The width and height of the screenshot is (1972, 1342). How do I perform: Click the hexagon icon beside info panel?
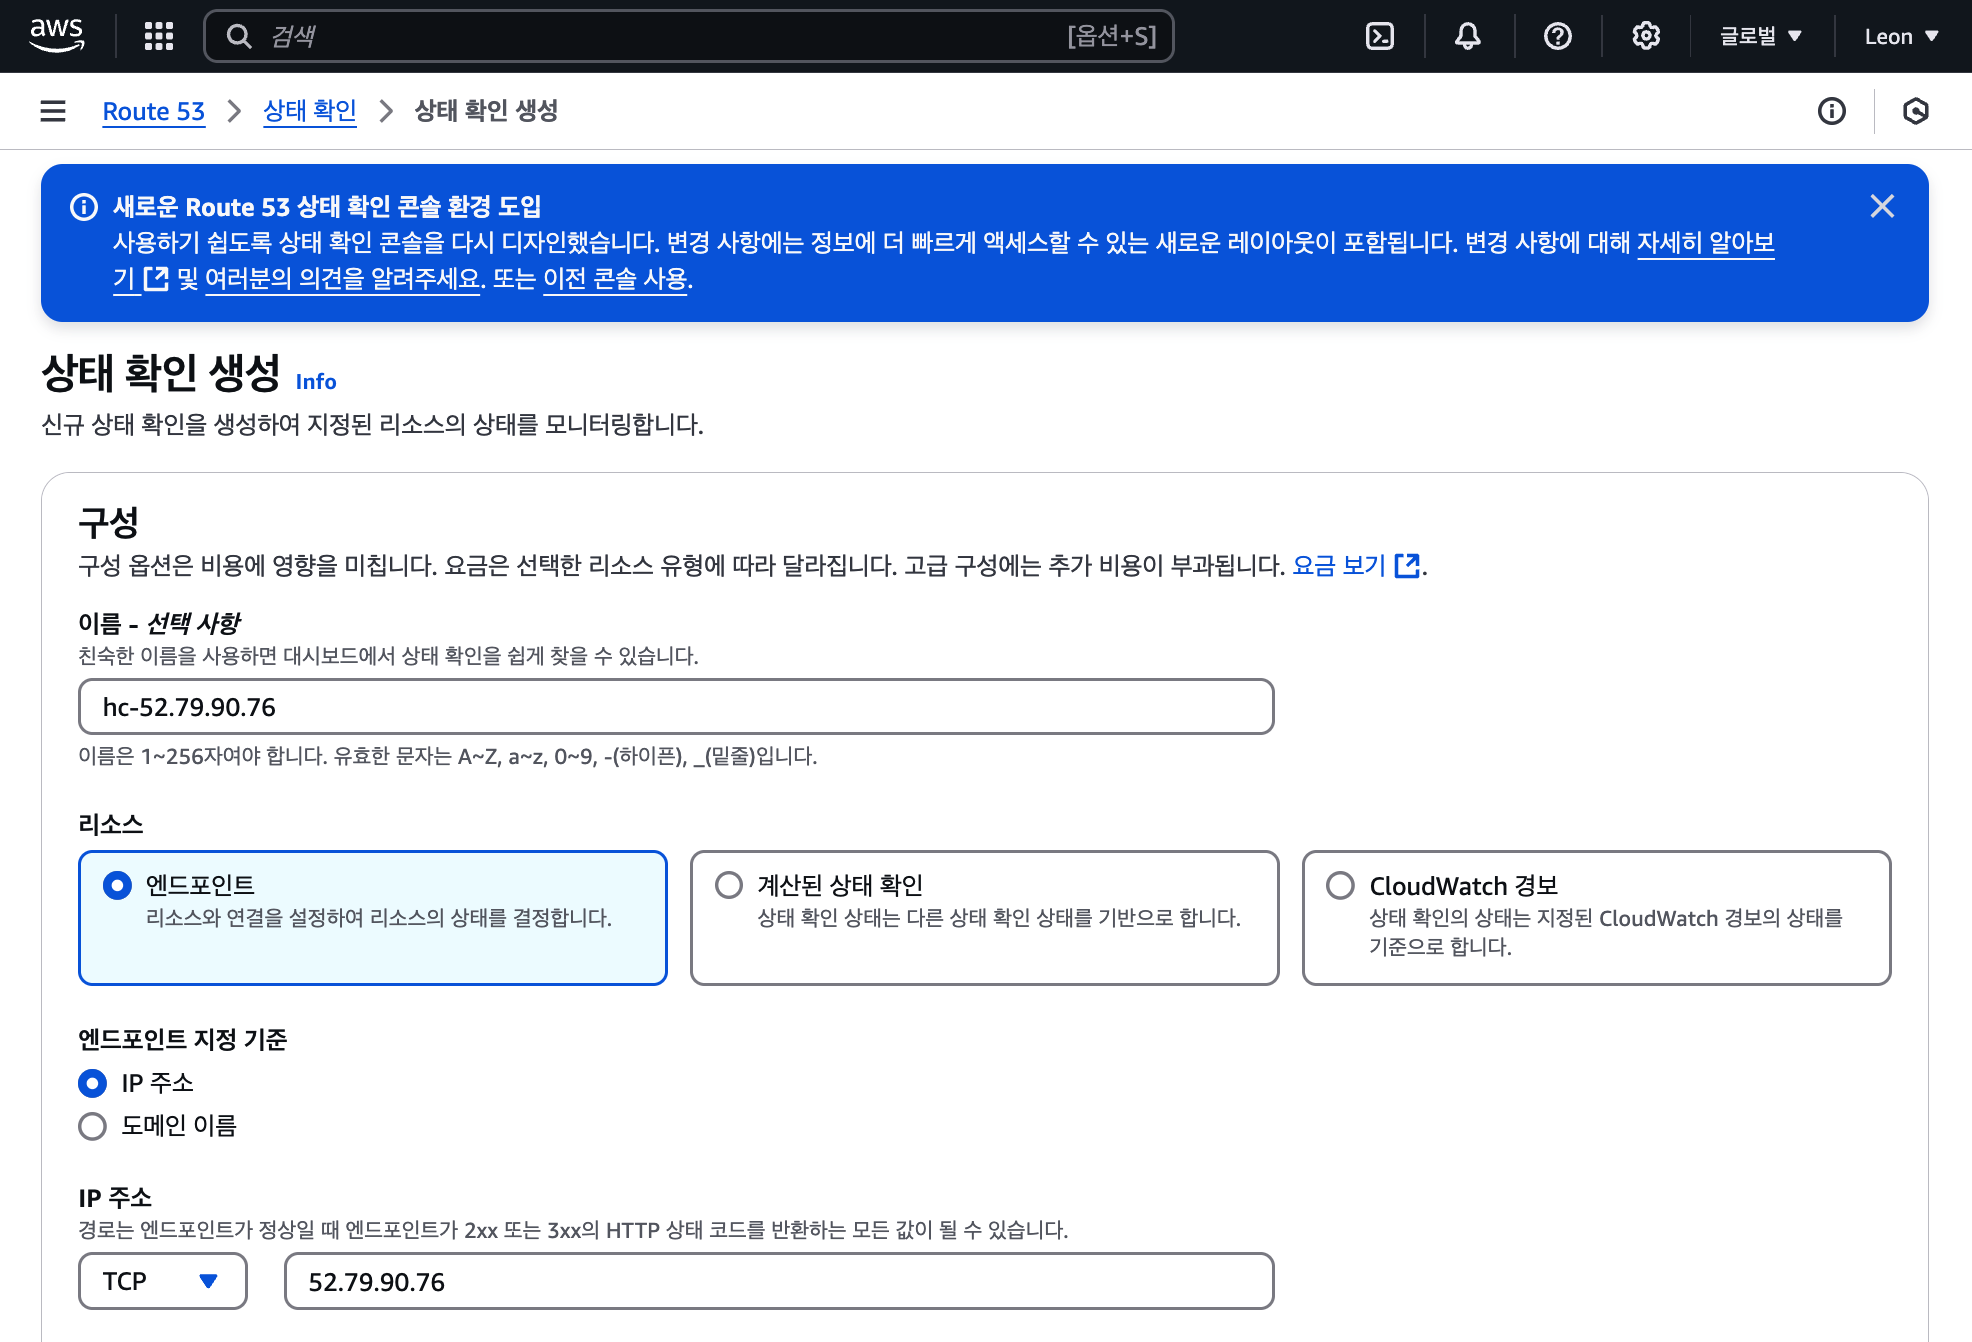tap(1915, 111)
